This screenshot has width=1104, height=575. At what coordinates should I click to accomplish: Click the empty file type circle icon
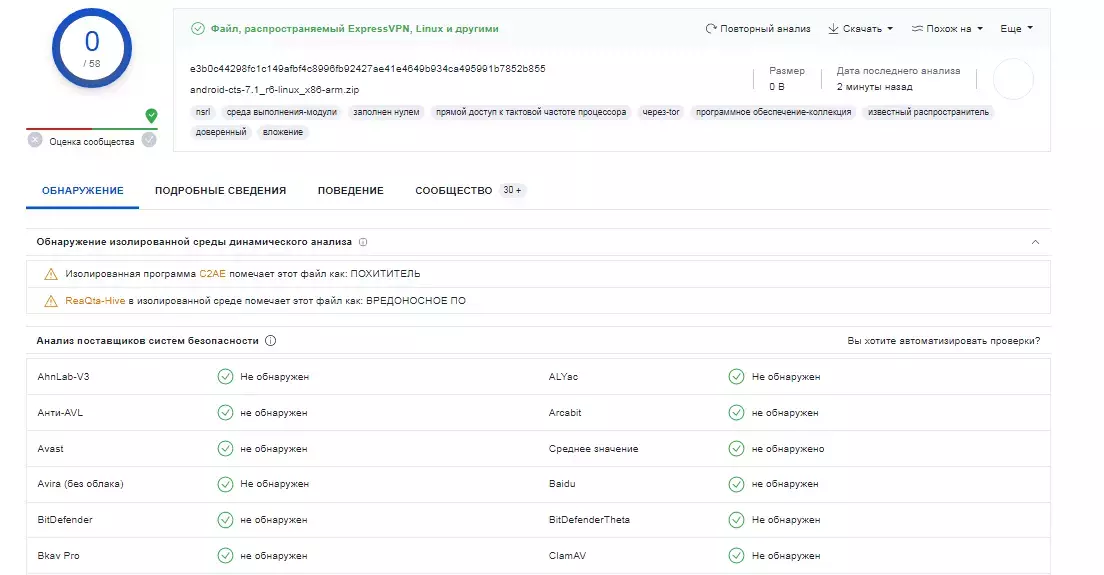coord(1013,79)
